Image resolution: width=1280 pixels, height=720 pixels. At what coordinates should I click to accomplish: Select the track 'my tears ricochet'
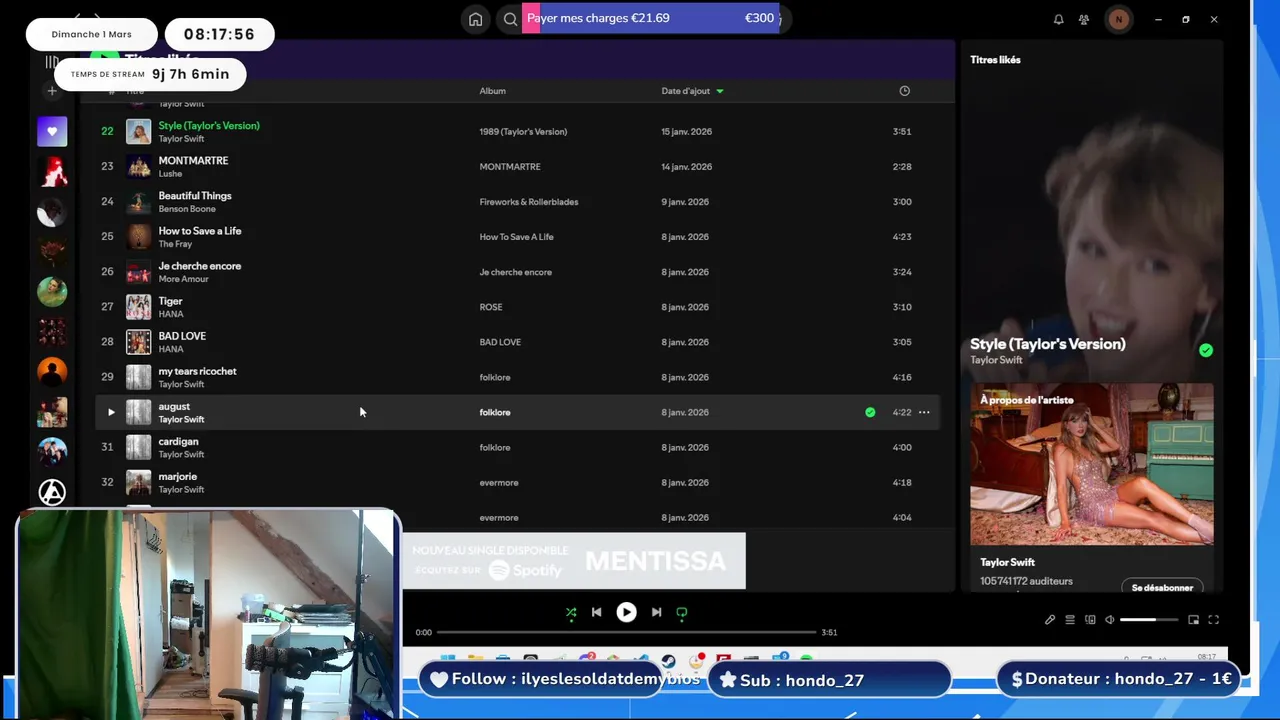pos(197,371)
